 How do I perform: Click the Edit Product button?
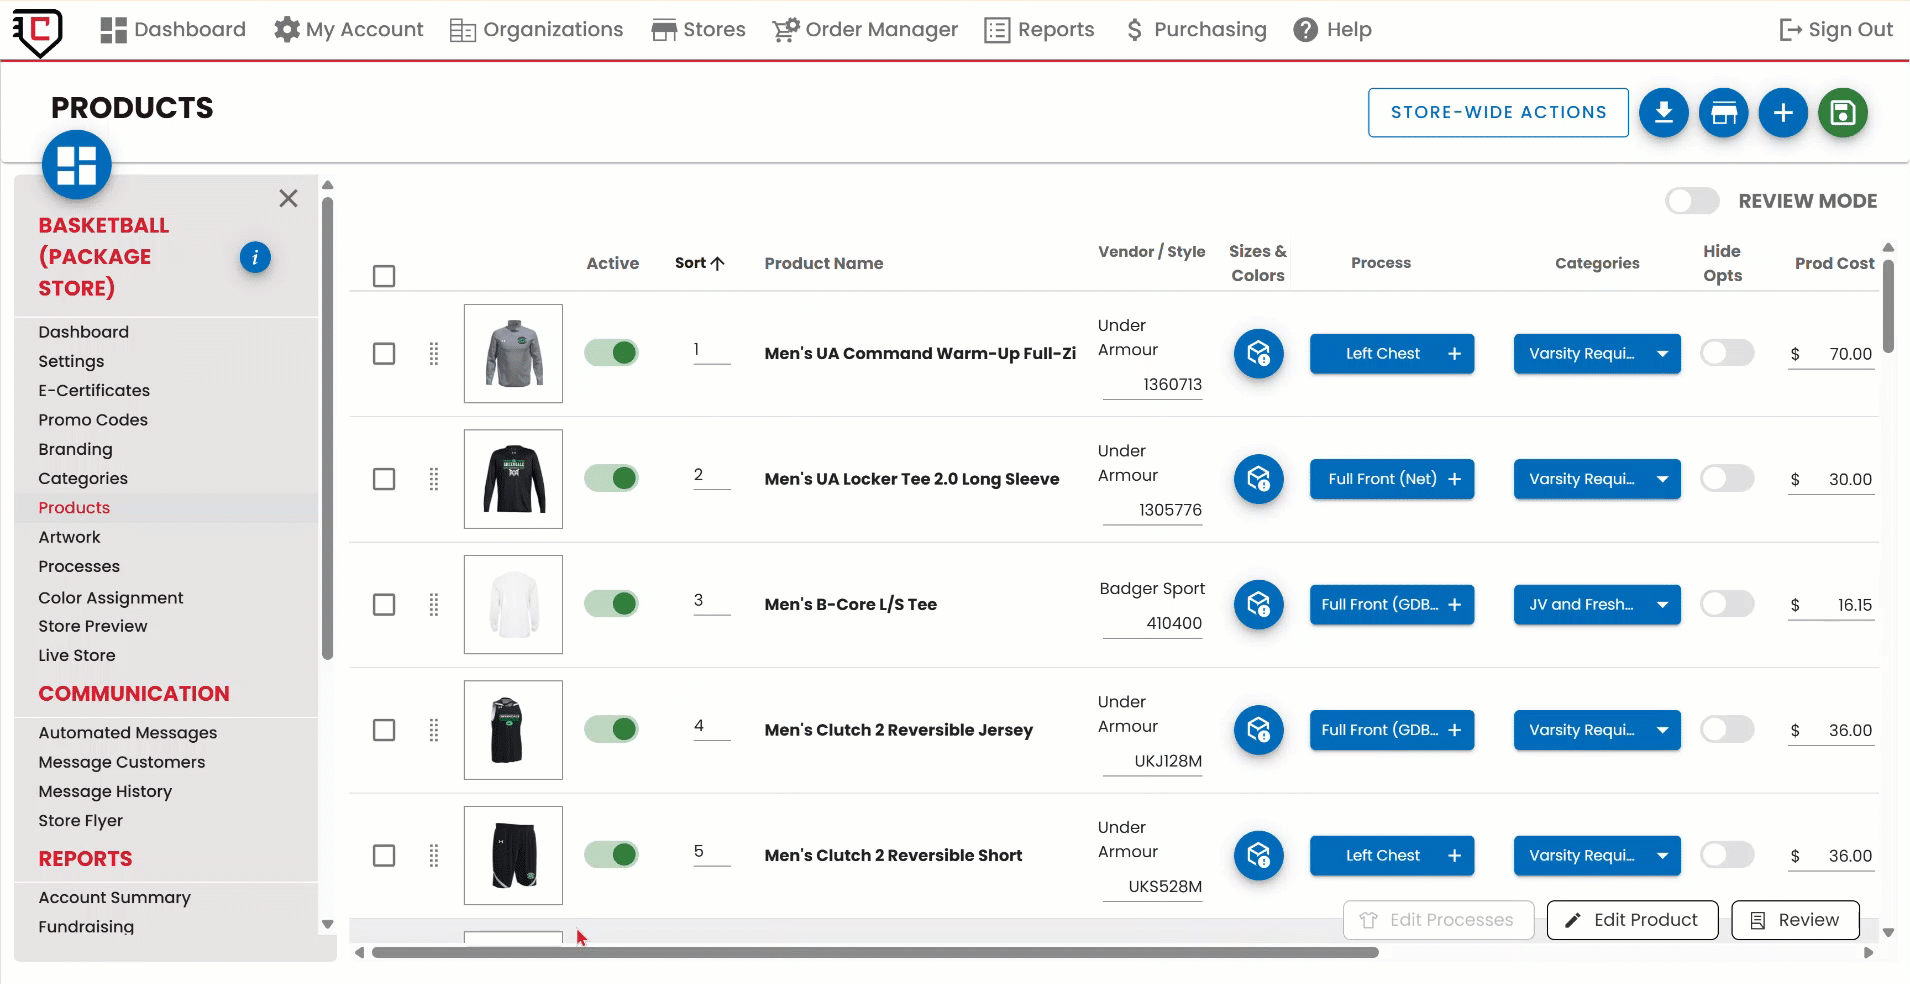1632,920
